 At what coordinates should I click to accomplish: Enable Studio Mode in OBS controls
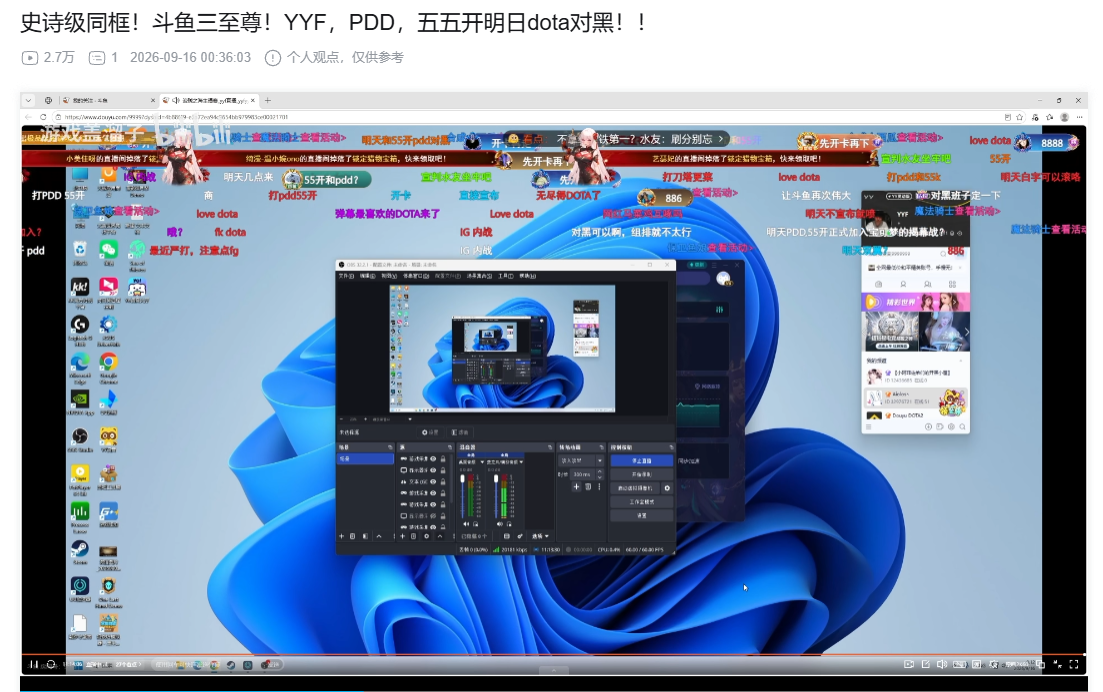(x=642, y=501)
